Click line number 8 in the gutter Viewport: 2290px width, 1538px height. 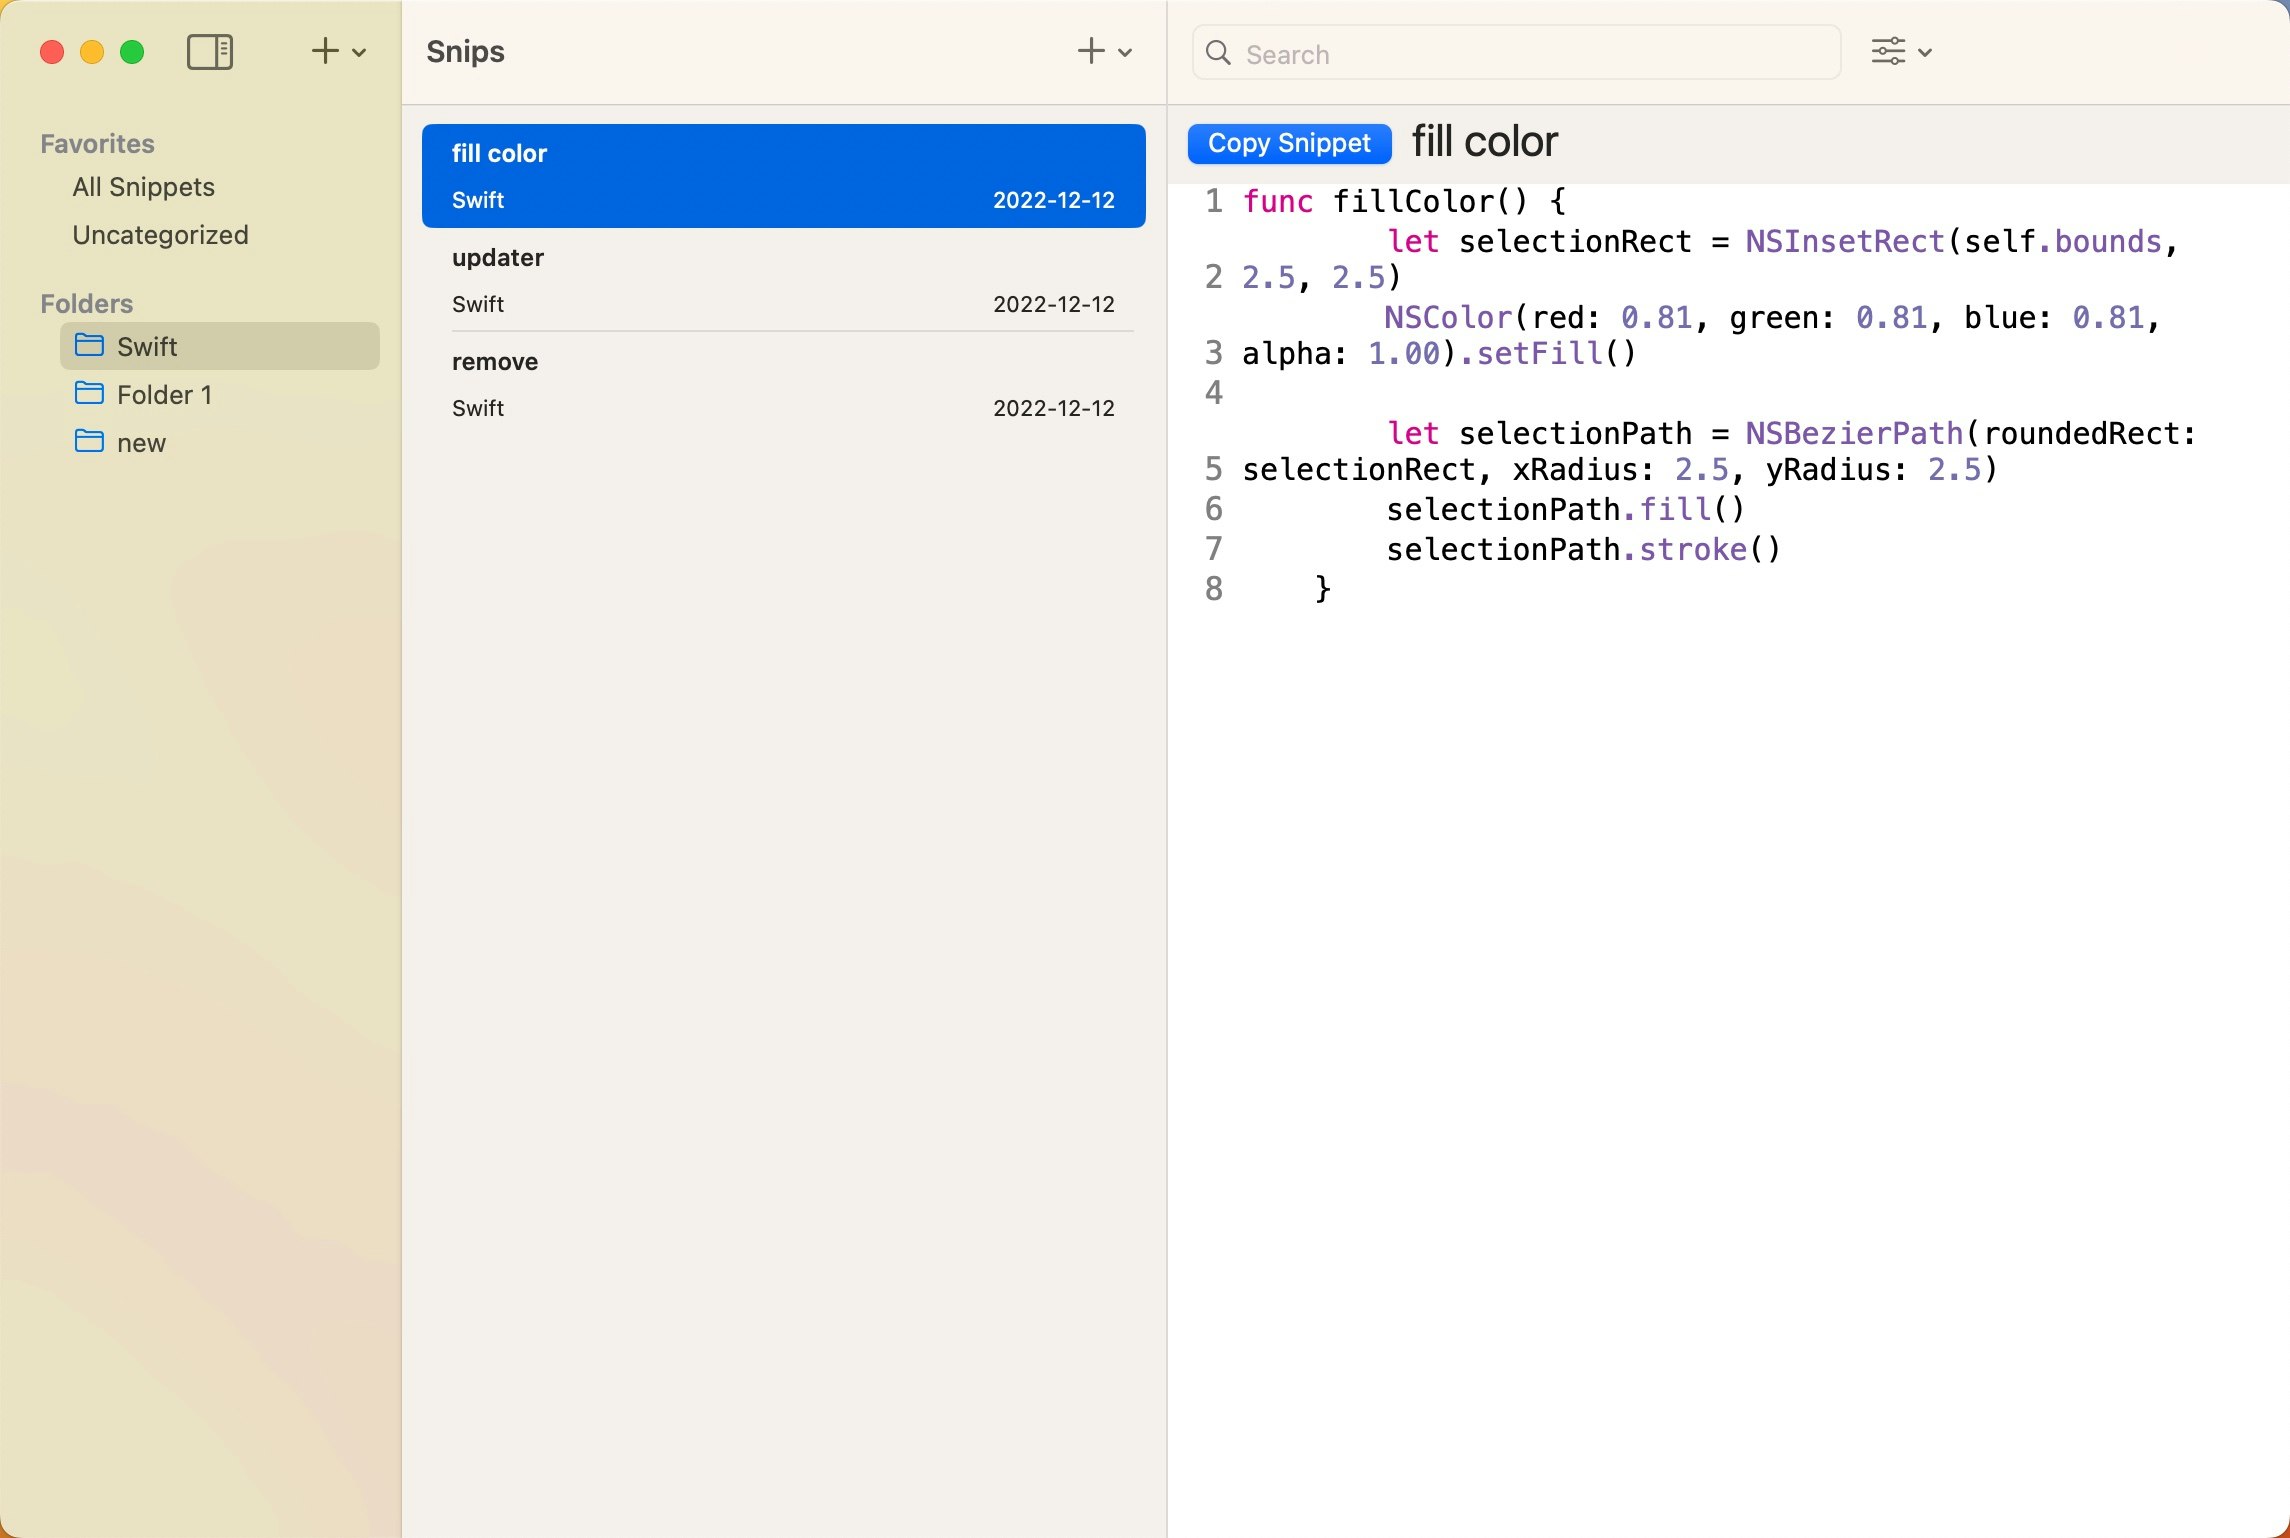tap(1213, 589)
